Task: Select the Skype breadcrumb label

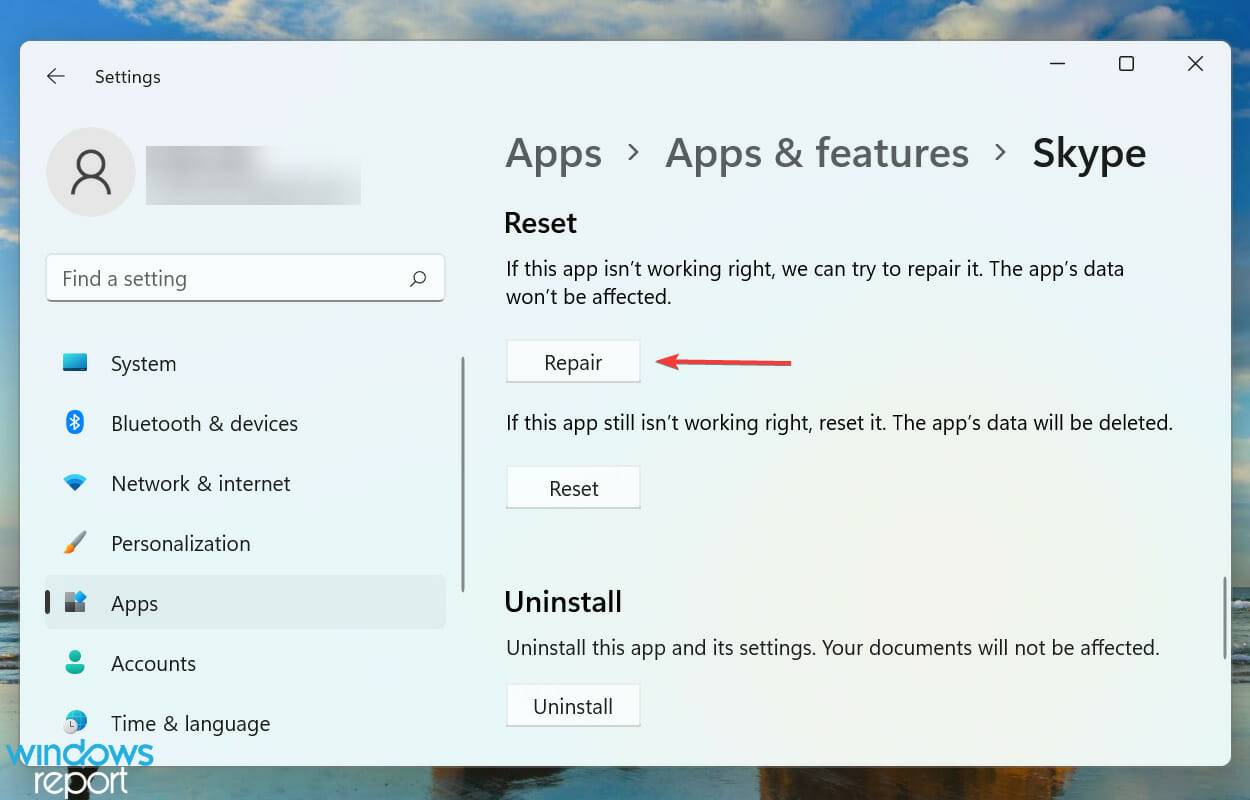Action: pos(1089,153)
